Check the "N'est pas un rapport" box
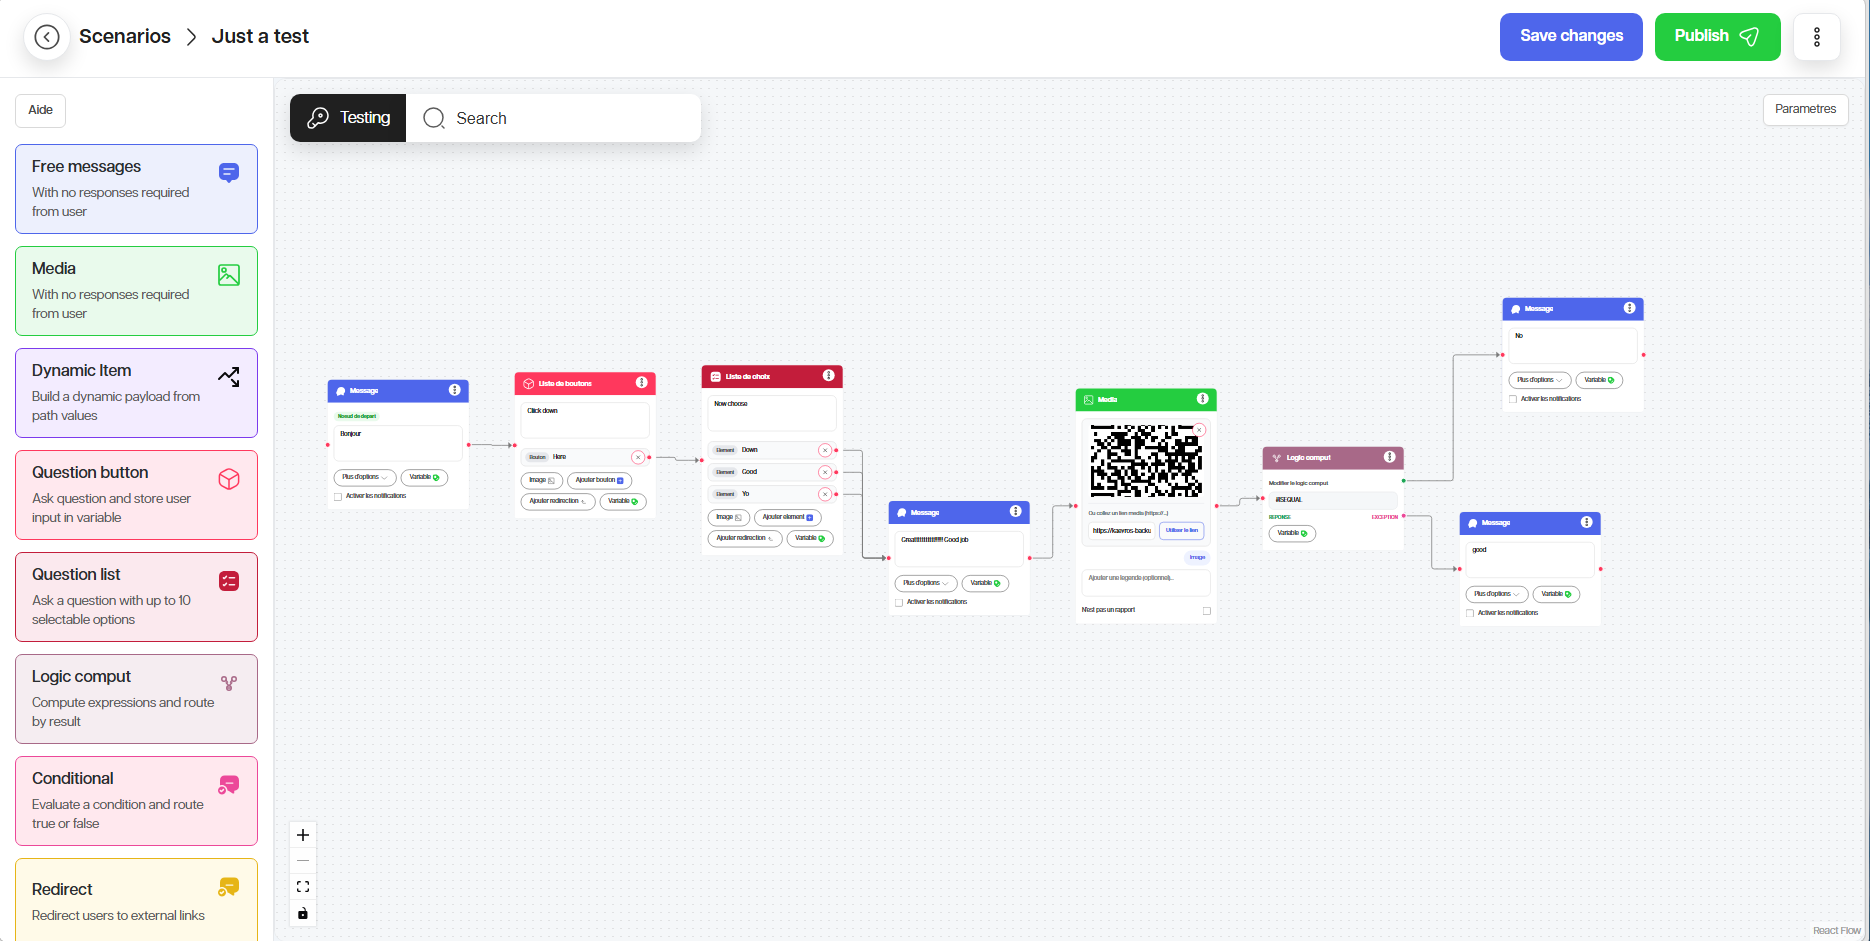 tap(1207, 610)
